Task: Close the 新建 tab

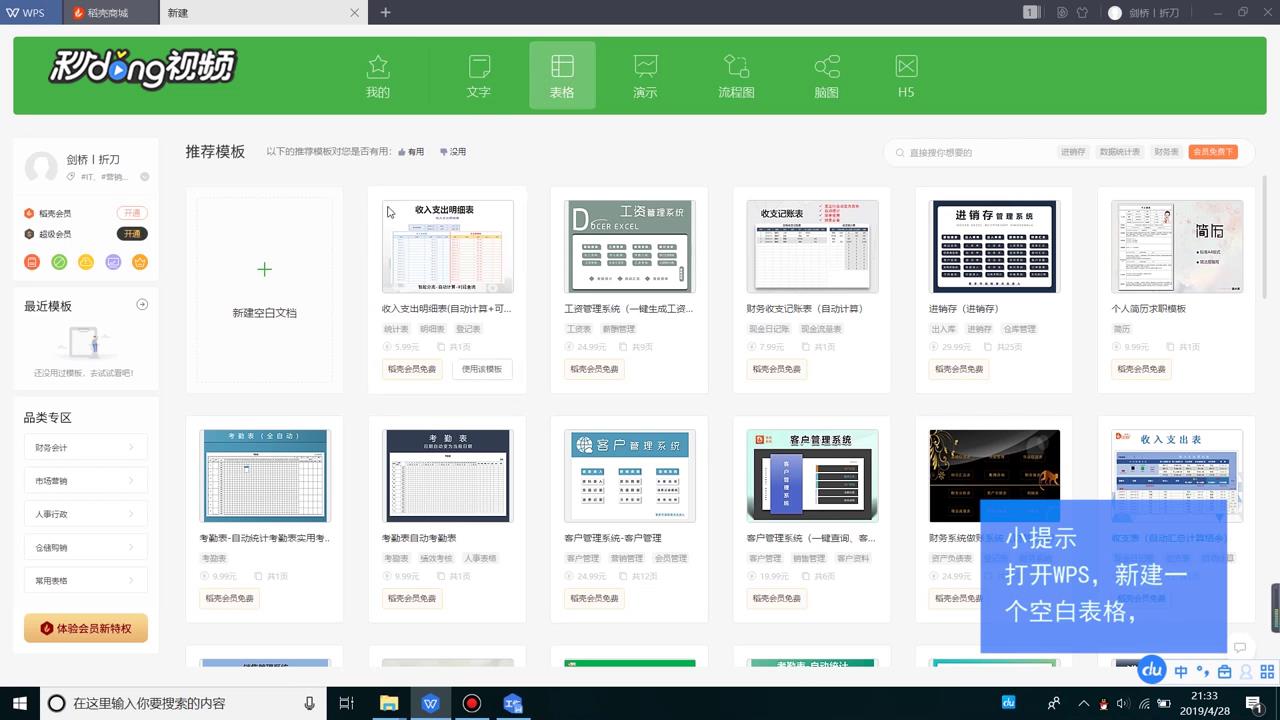Action: point(354,12)
